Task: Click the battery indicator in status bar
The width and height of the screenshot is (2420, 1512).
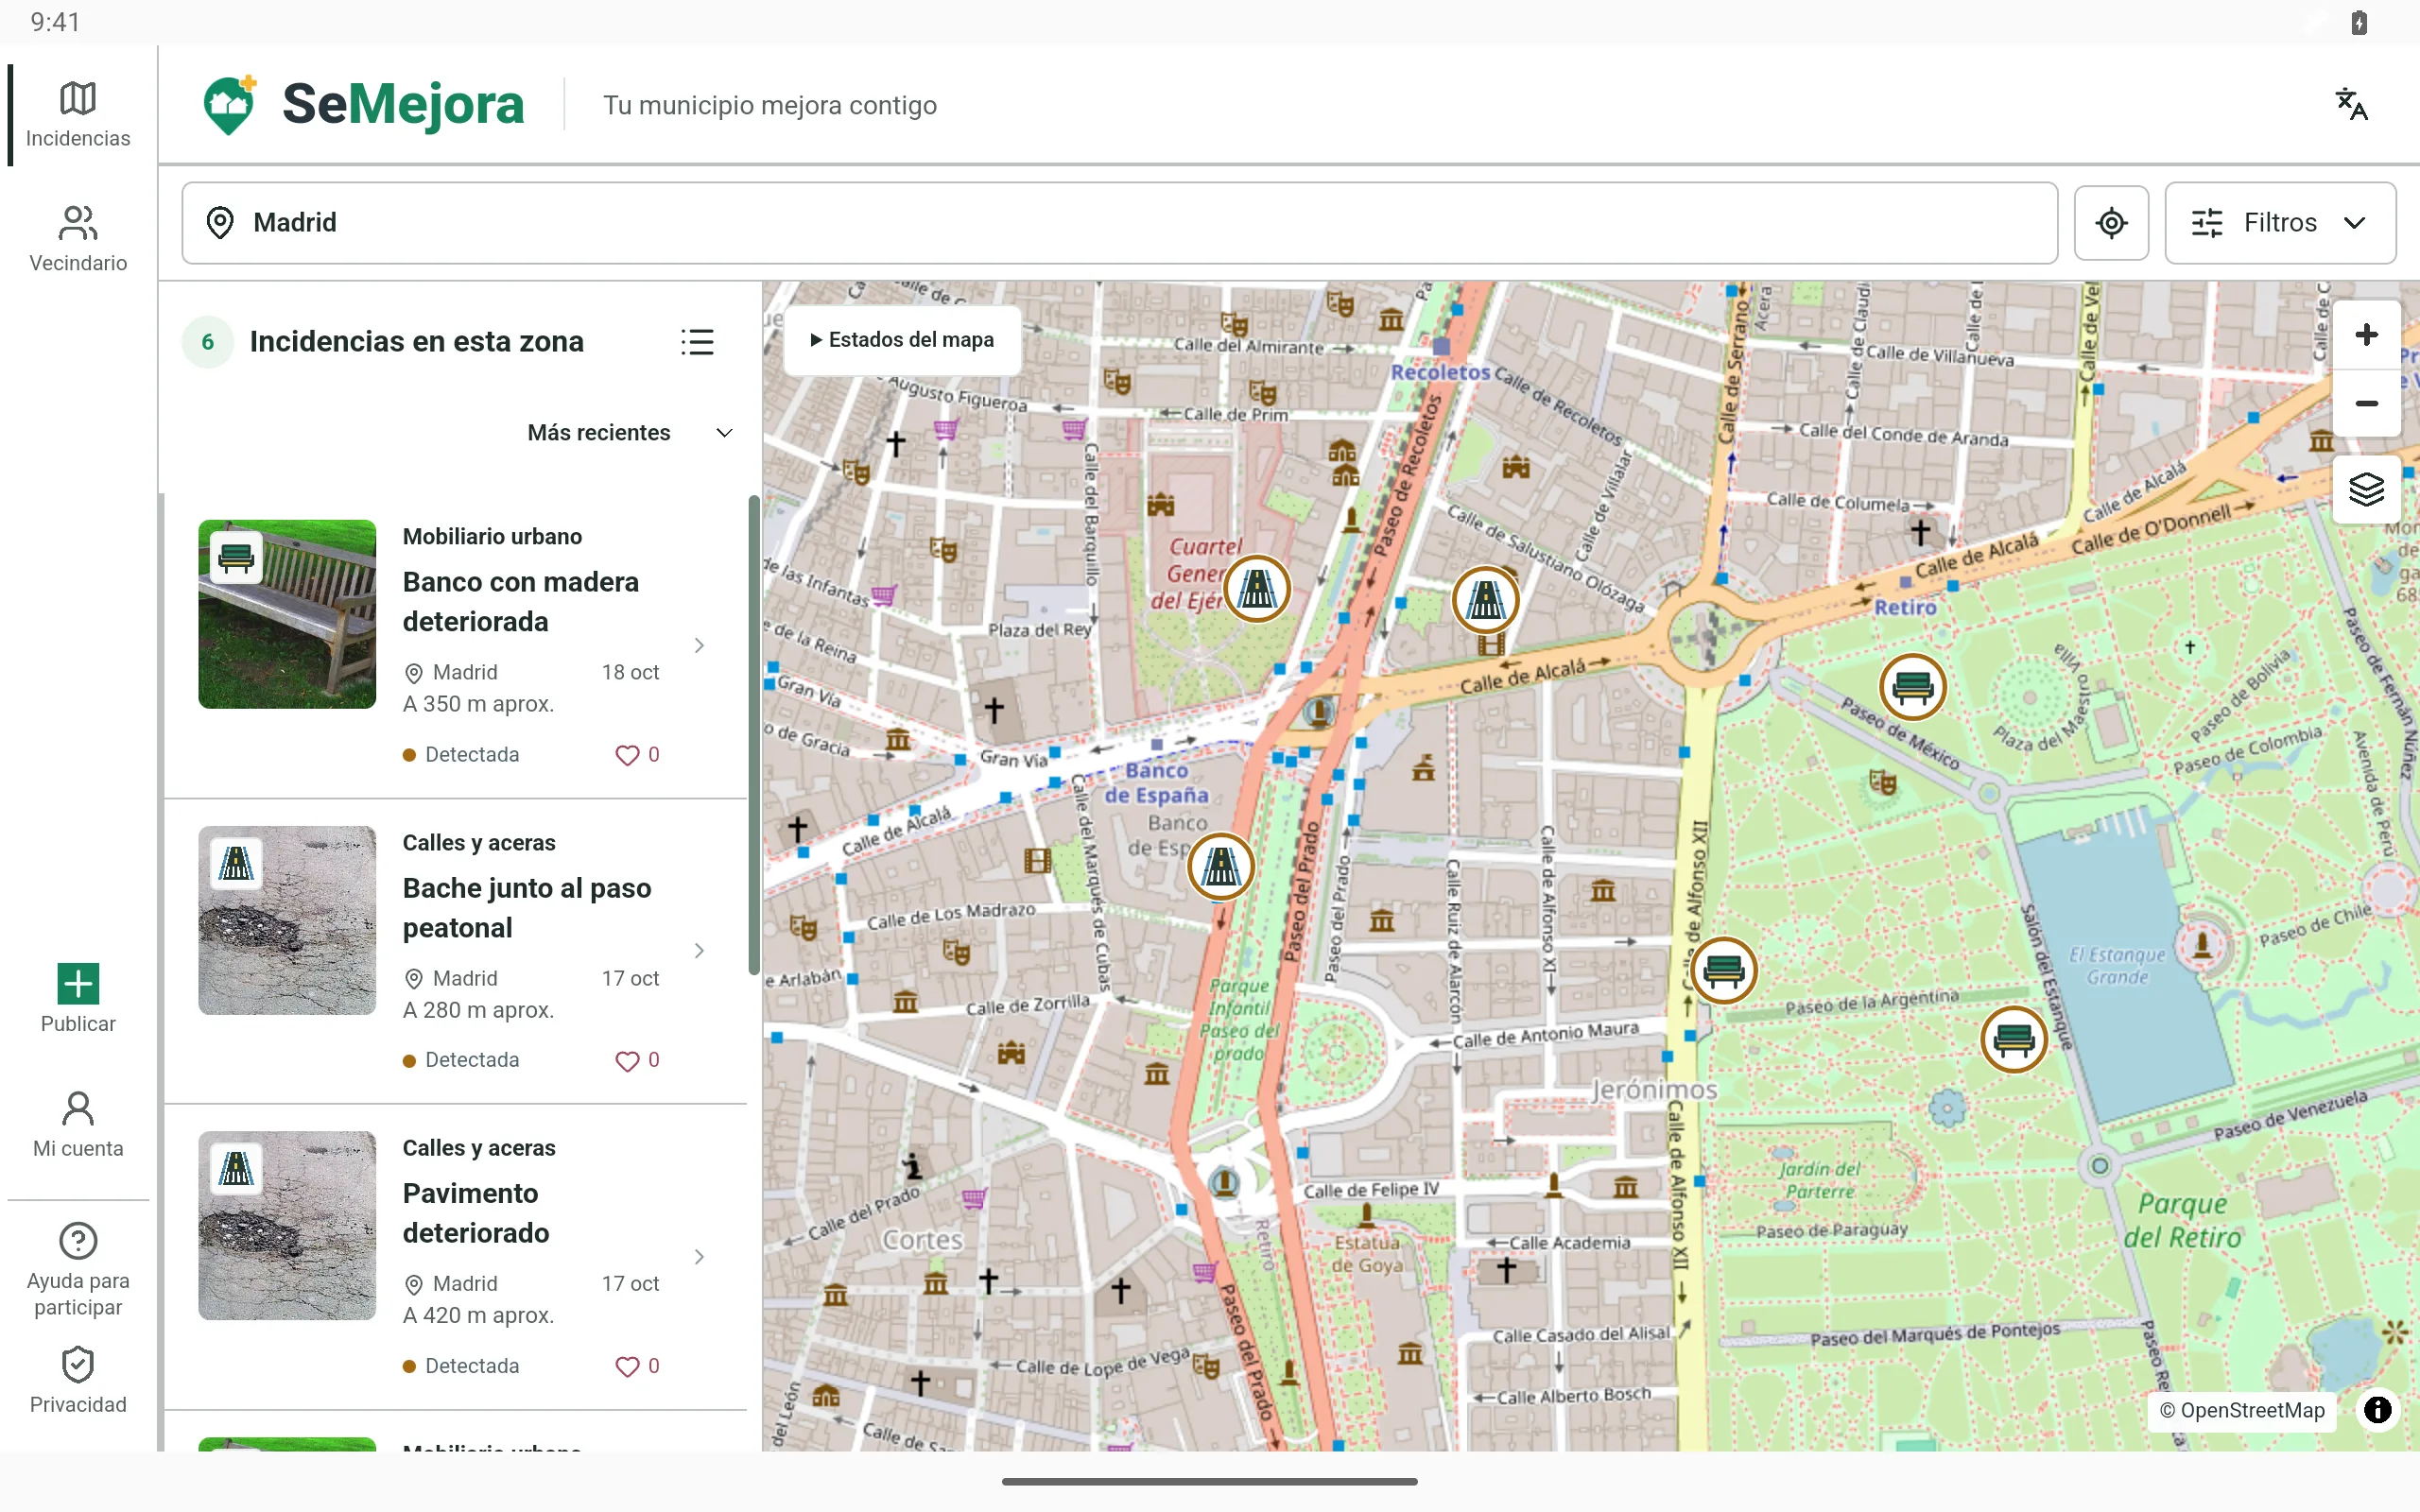Action: (x=2359, y=22)
